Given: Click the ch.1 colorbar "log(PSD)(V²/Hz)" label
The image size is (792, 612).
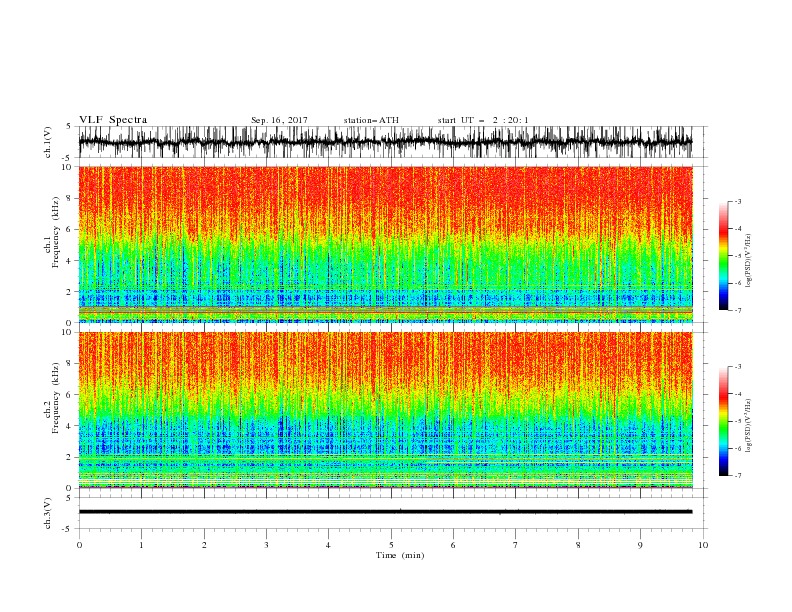Looking at the screenshot, I should point(748,261).
